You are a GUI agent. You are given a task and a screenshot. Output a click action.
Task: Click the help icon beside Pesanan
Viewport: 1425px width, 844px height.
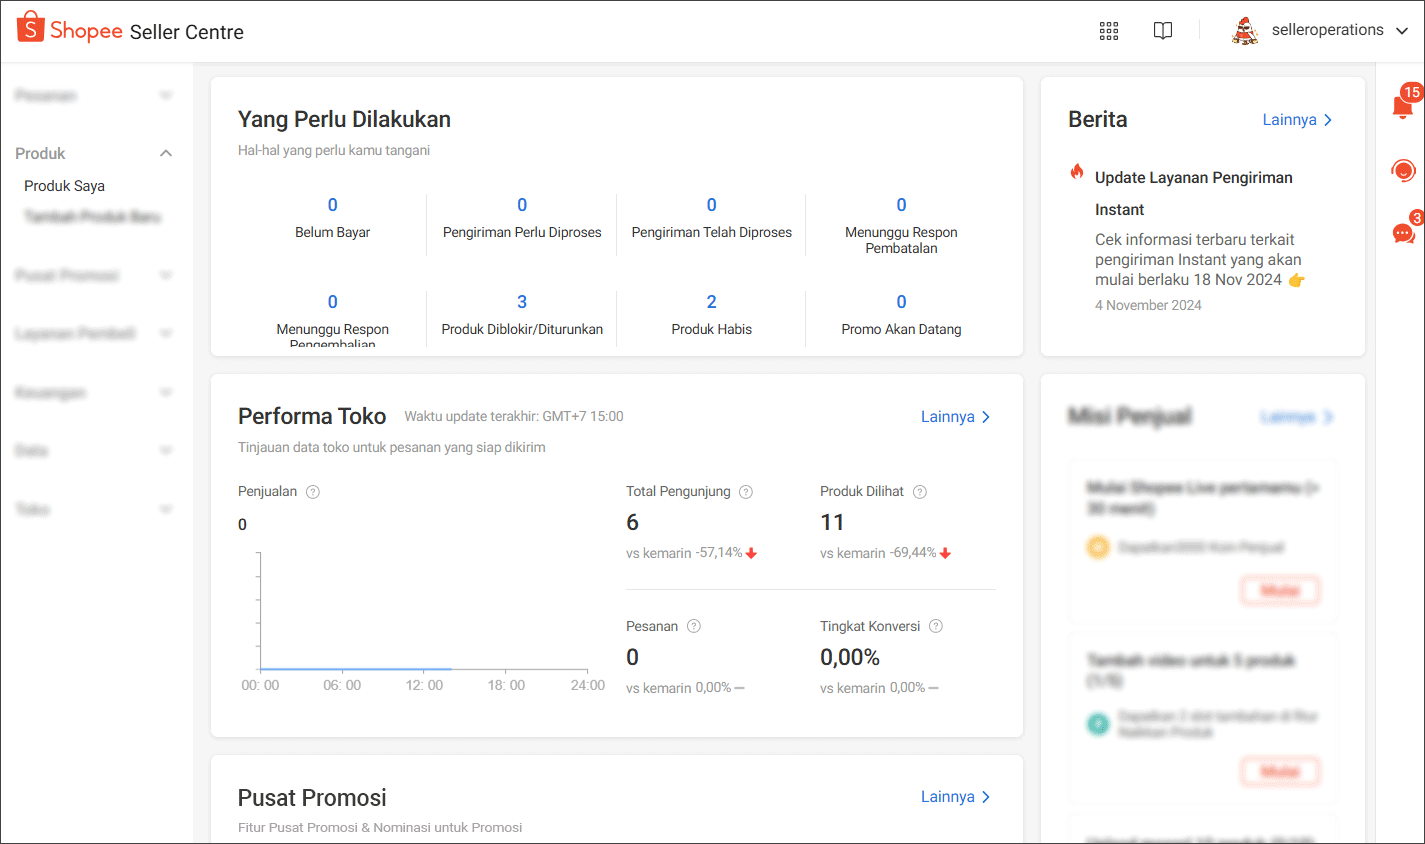694,627
